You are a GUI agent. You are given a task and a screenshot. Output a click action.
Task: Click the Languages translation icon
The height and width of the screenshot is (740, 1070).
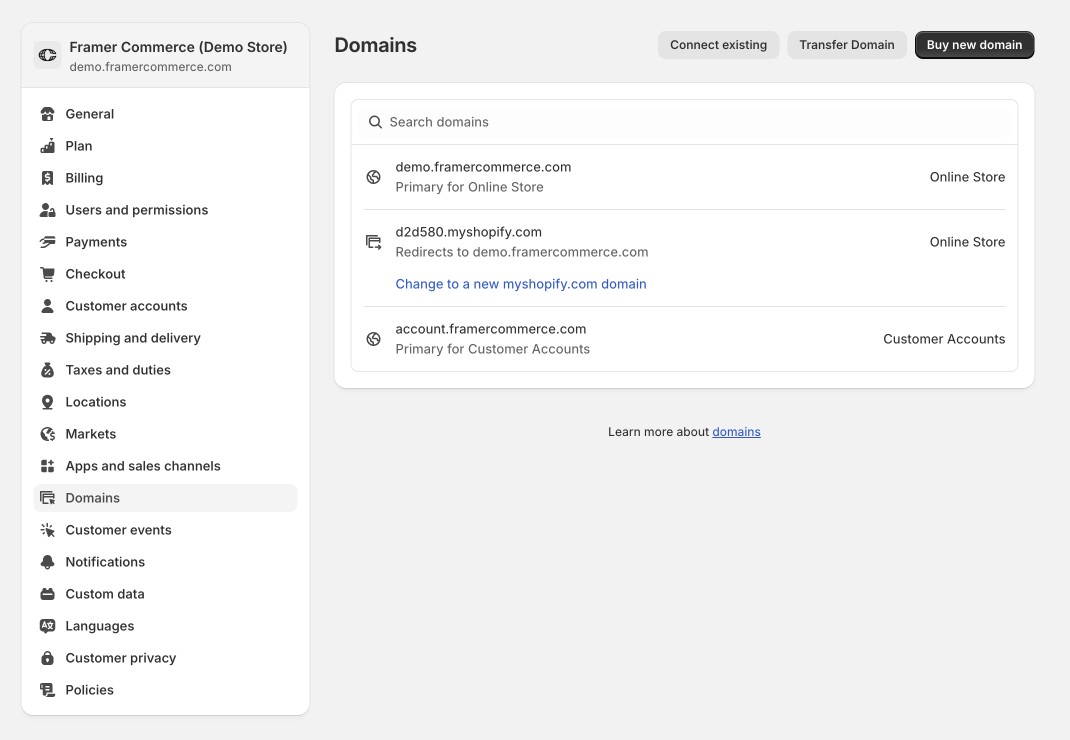pyautogui.click(x=47, y=626)
